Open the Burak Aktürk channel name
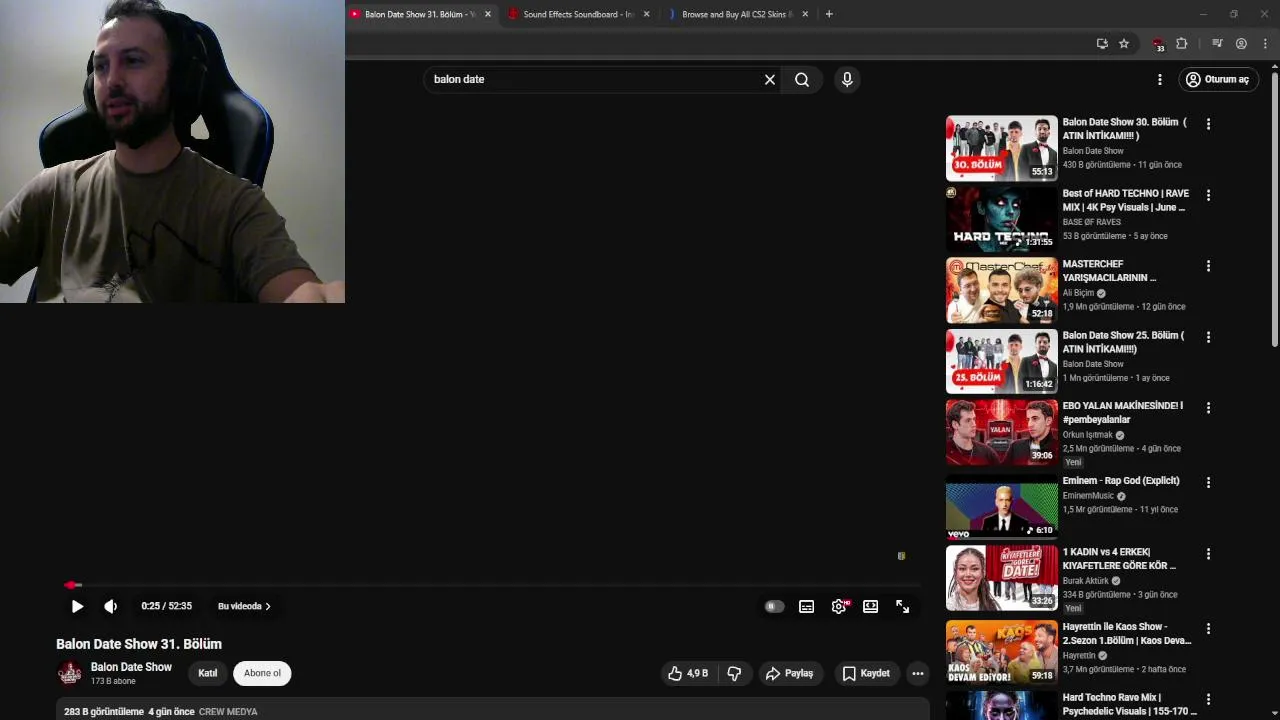This screenshot has height=720, width=1280. [x=1086, y=581]
